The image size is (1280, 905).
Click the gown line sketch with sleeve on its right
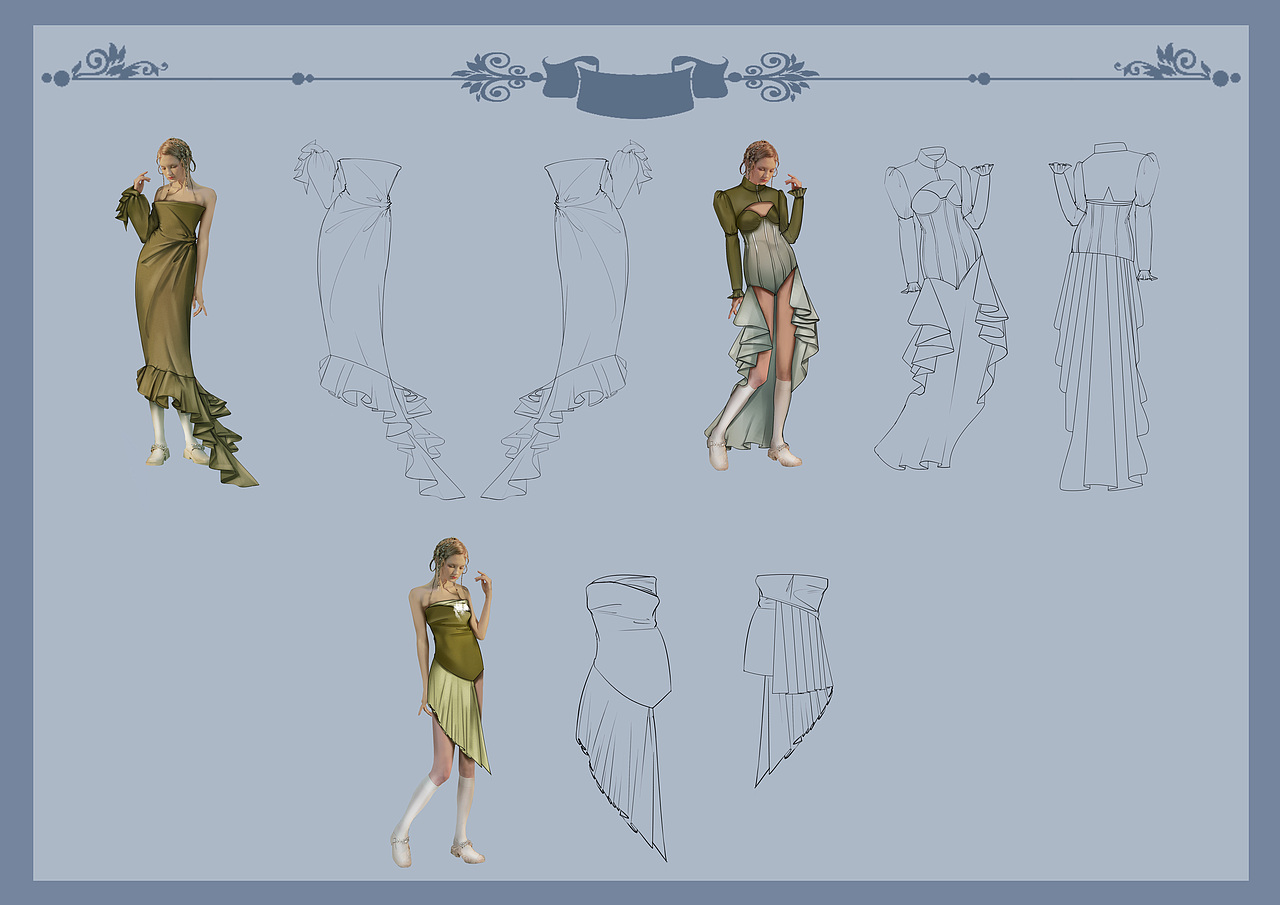click(567, 319)
